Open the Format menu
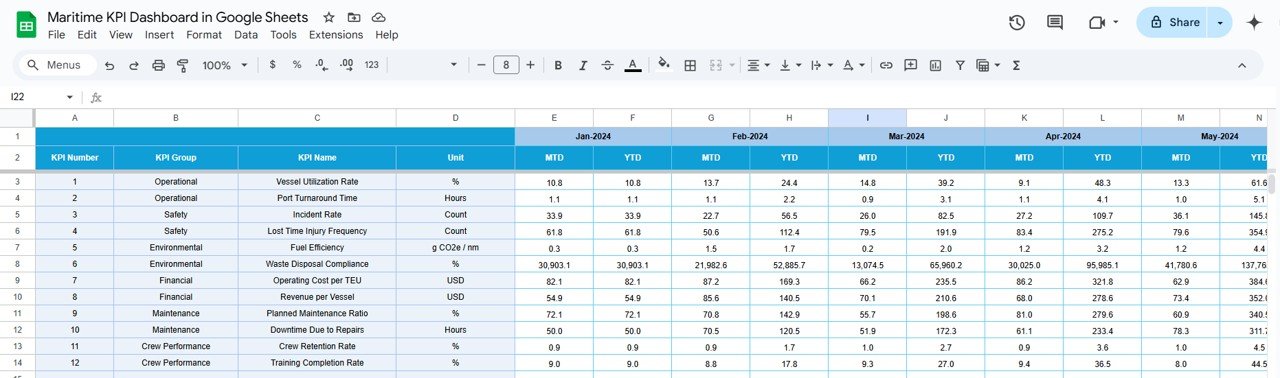 (204, 34)
